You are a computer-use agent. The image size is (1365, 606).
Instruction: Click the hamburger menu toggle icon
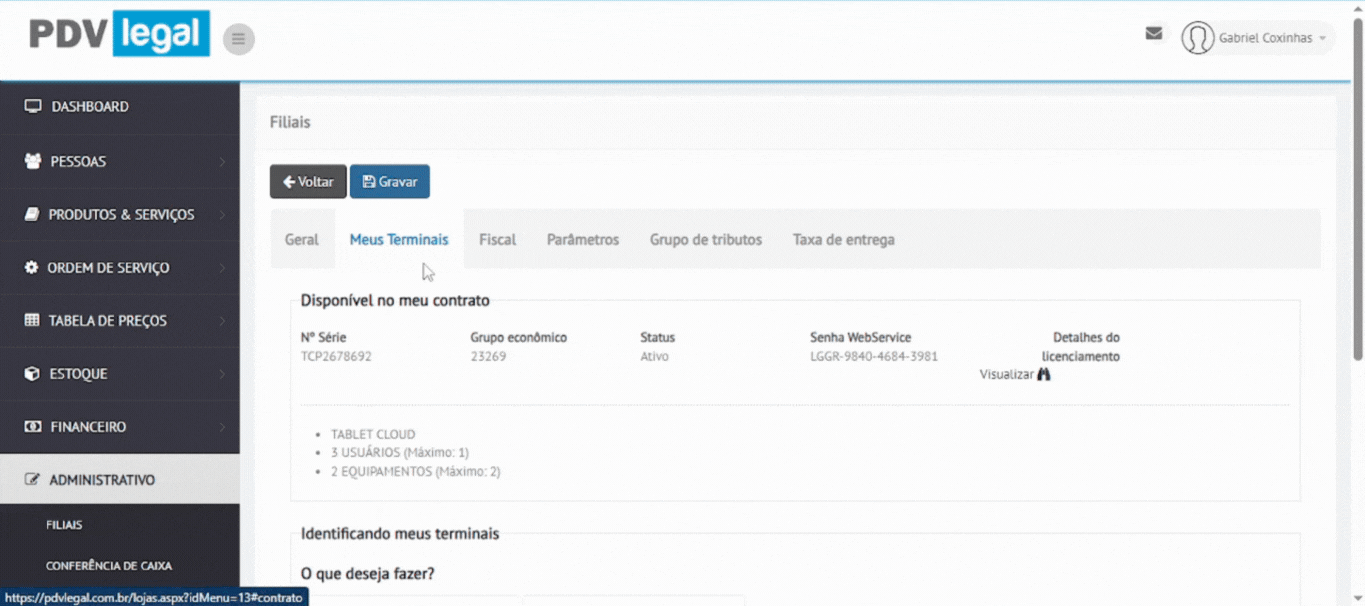coord(238,39)
